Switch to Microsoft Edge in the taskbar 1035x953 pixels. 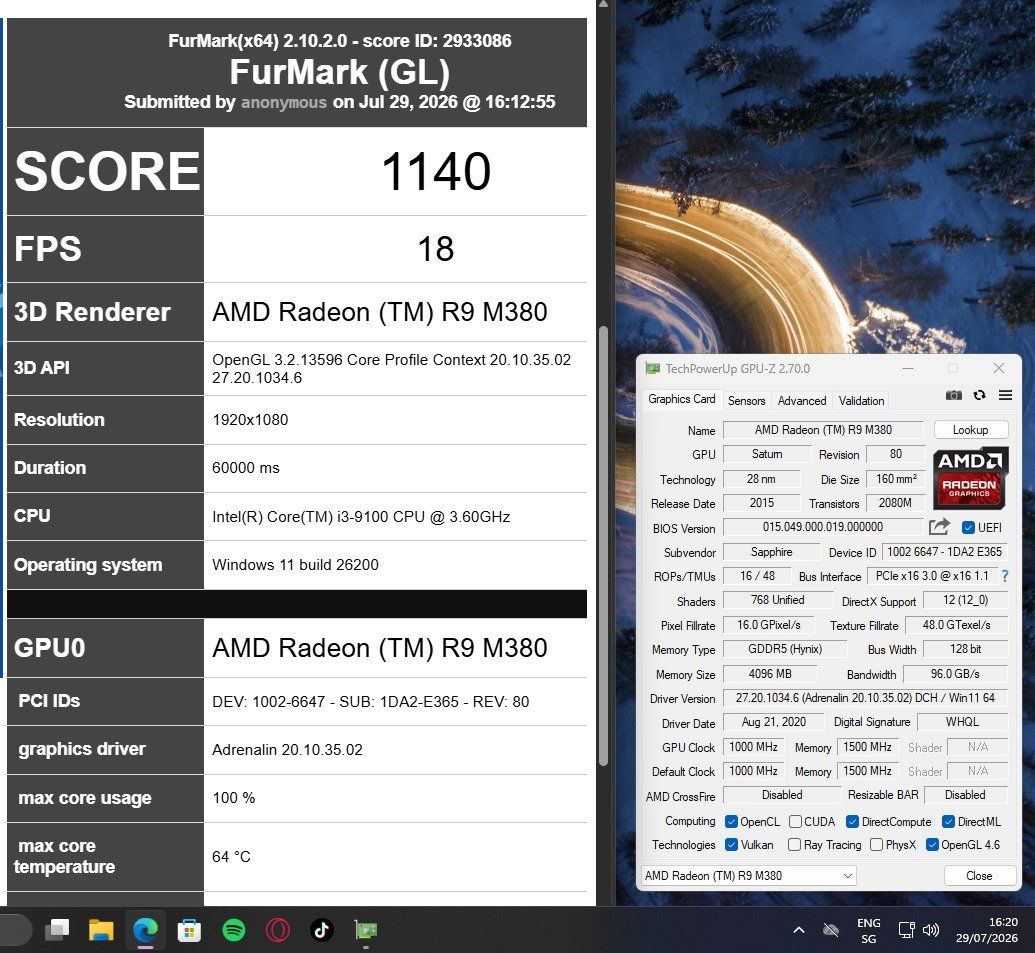tap(145, 930)
